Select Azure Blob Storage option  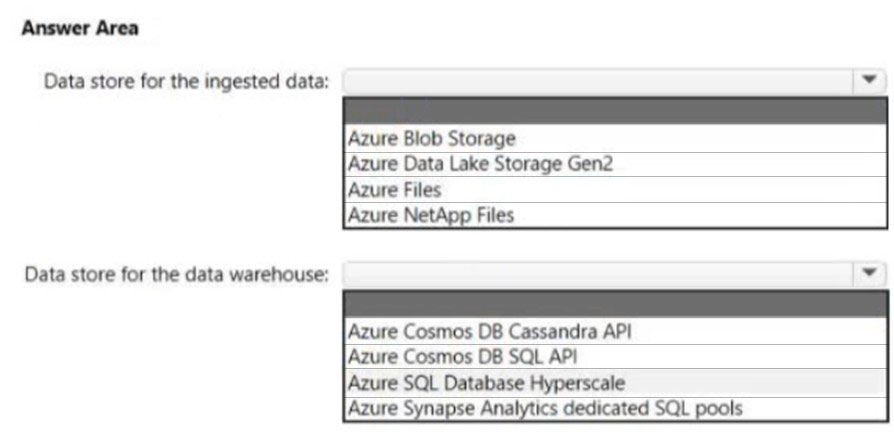615,139
